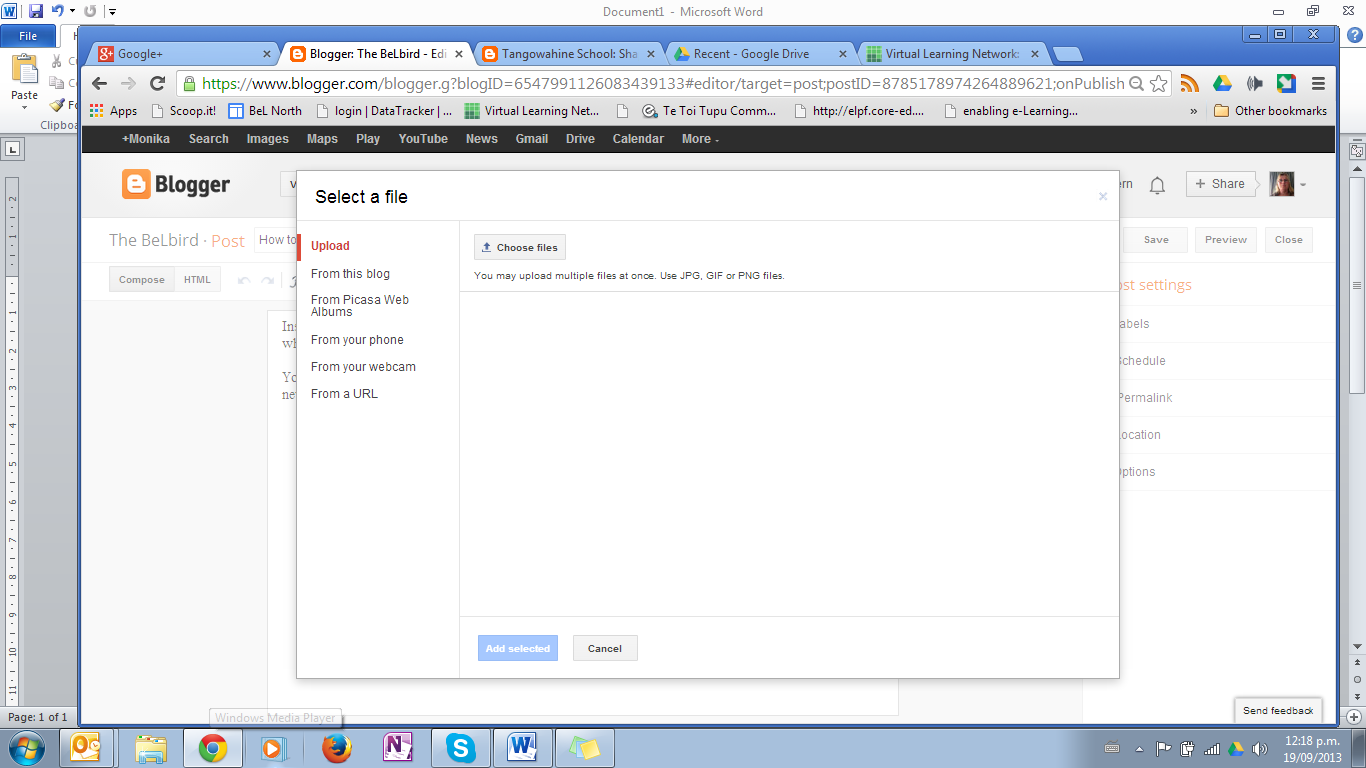Select From Picasa Web Albums source
Viewport: 1366px width, 768px height.
(360, 306)
